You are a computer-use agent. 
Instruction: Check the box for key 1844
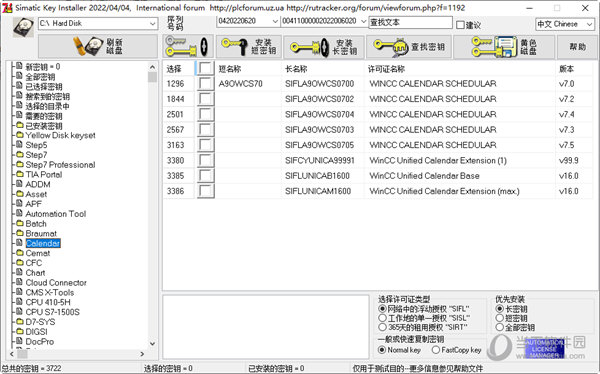pos(205,99)
